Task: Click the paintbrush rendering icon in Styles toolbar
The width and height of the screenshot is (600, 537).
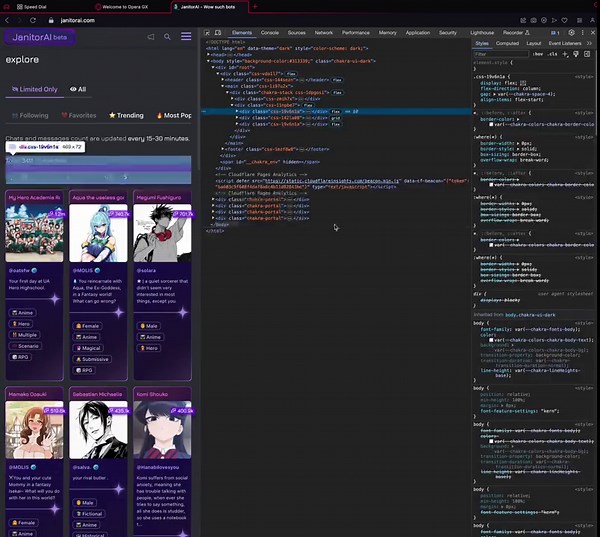Action: click(x=576, y=54)
